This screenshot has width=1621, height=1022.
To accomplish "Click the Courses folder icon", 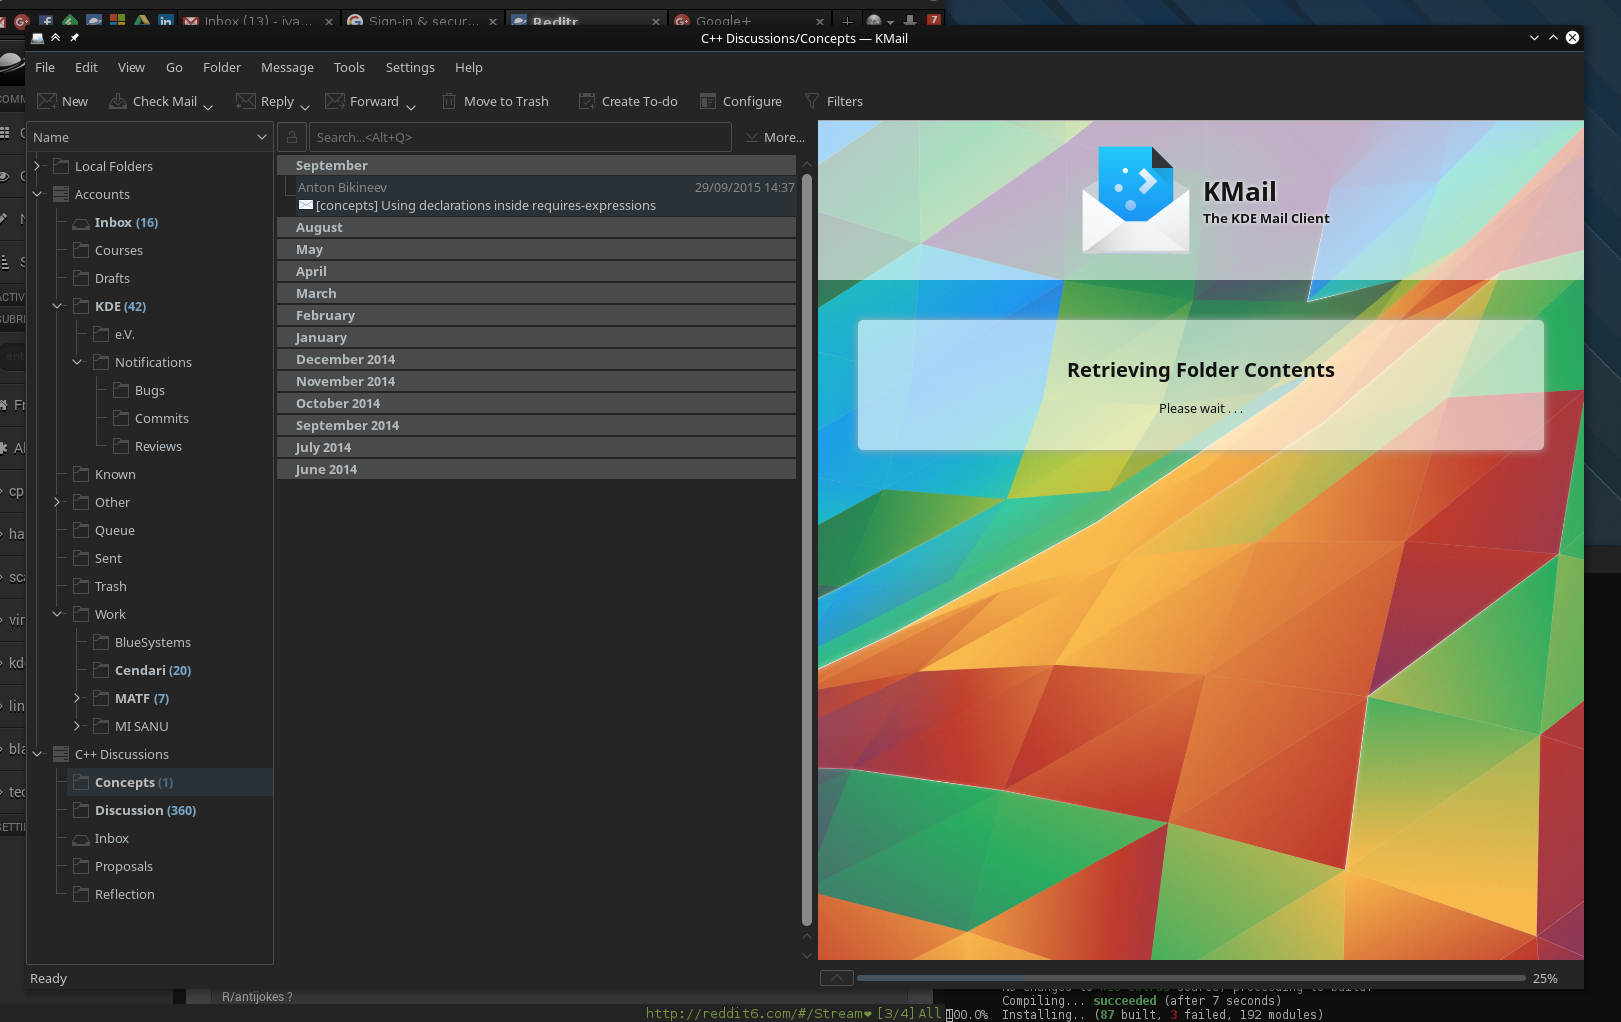I will click(x=81, y=250).
